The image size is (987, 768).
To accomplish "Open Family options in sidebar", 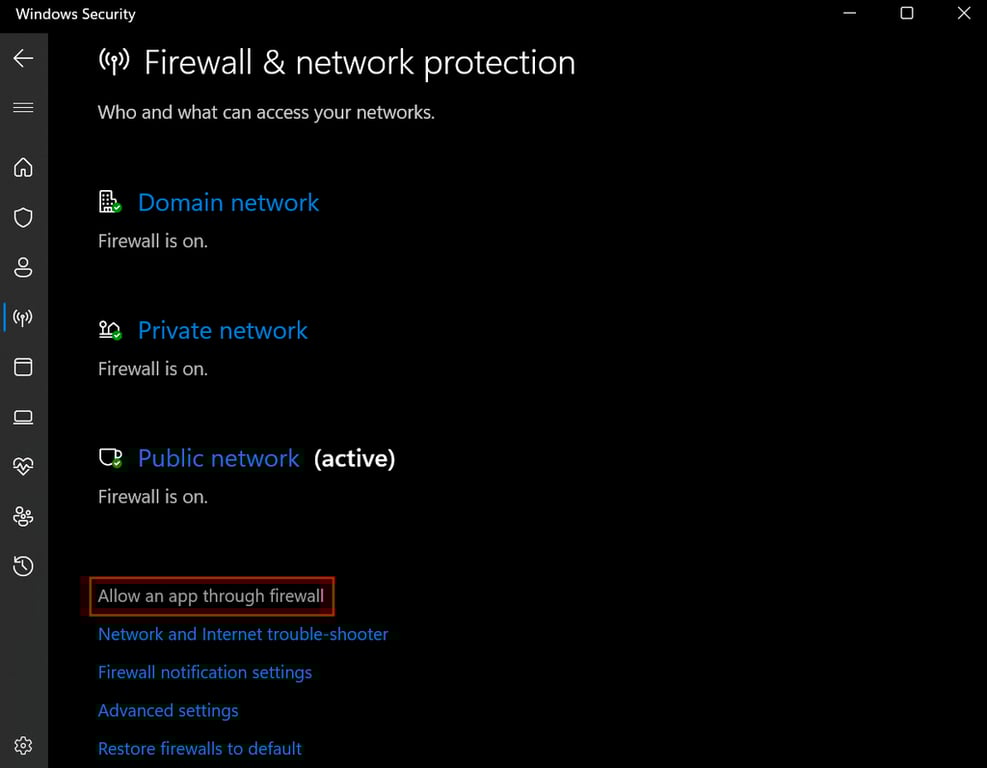I will 23,516.
